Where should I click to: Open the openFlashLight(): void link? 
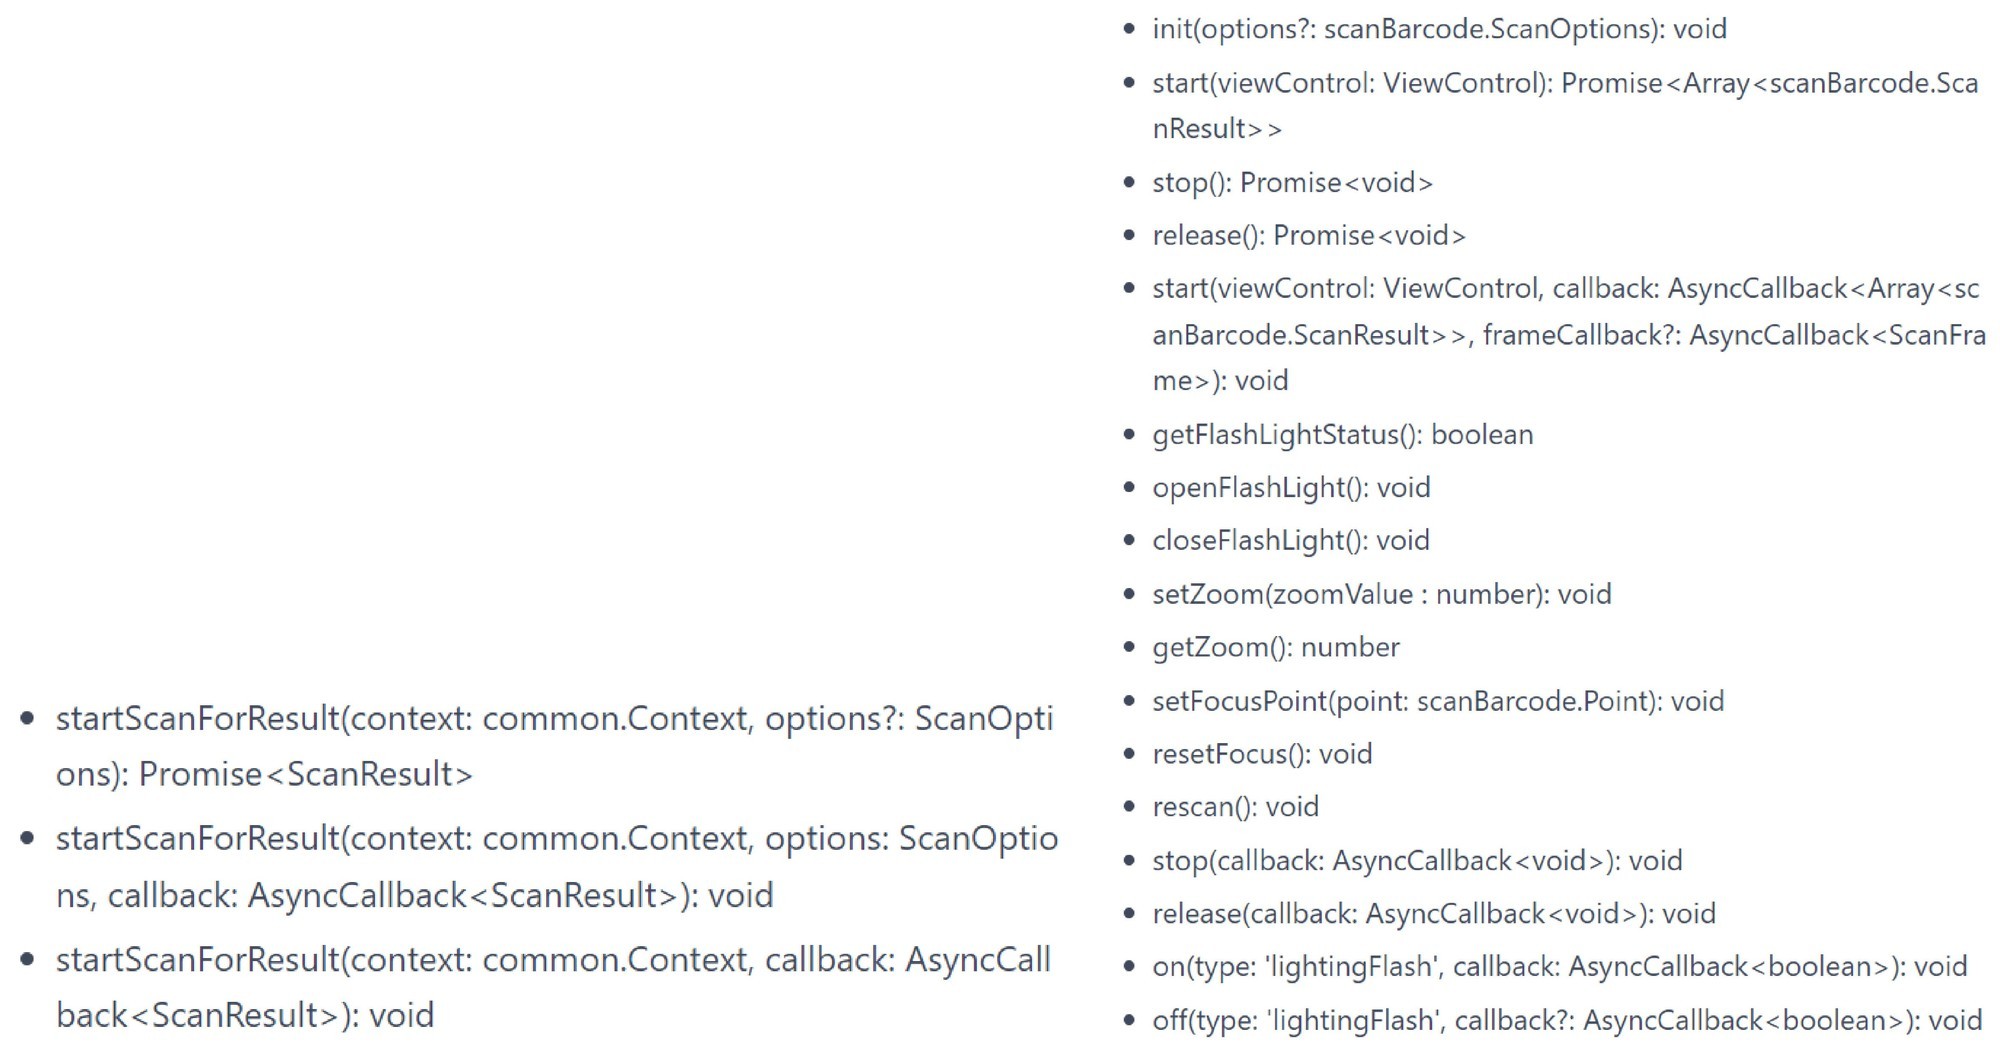pyautogui.click(x=1291, y=488)
